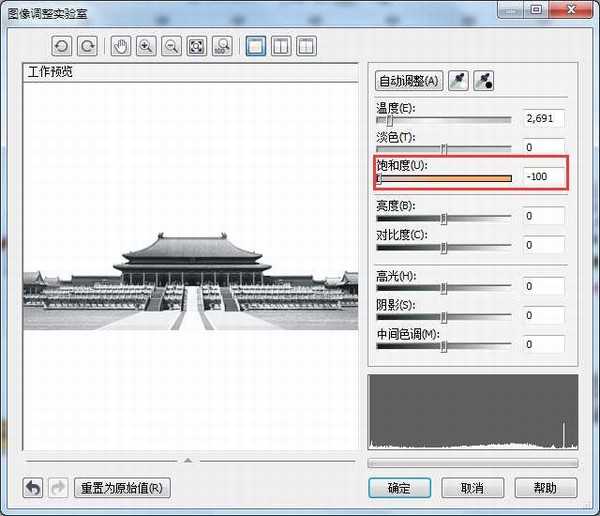Click the 温度 temperature value field
Viewport: 600px width, 516px height.
click(x=543, y=118)
